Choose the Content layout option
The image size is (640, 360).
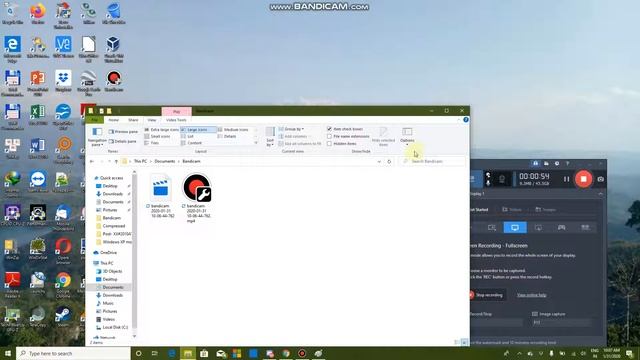click(x=192, y=143)
